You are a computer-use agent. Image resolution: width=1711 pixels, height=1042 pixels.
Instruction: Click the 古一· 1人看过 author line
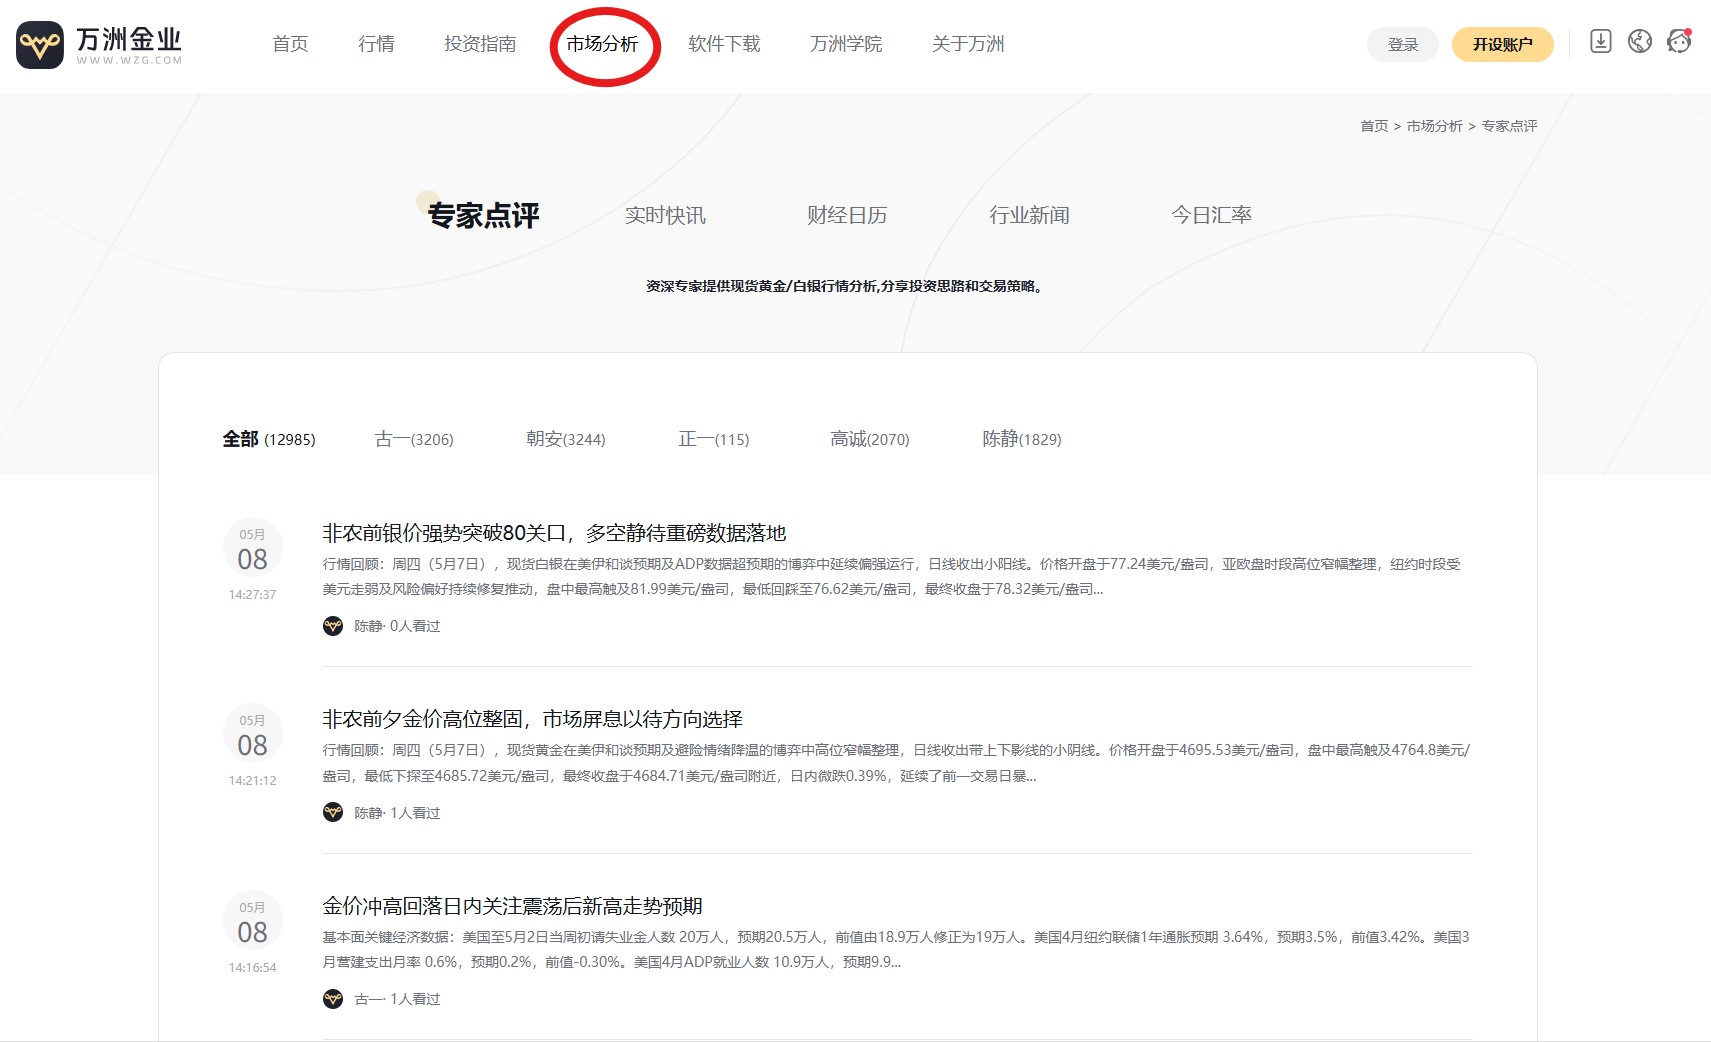[397, 999]
